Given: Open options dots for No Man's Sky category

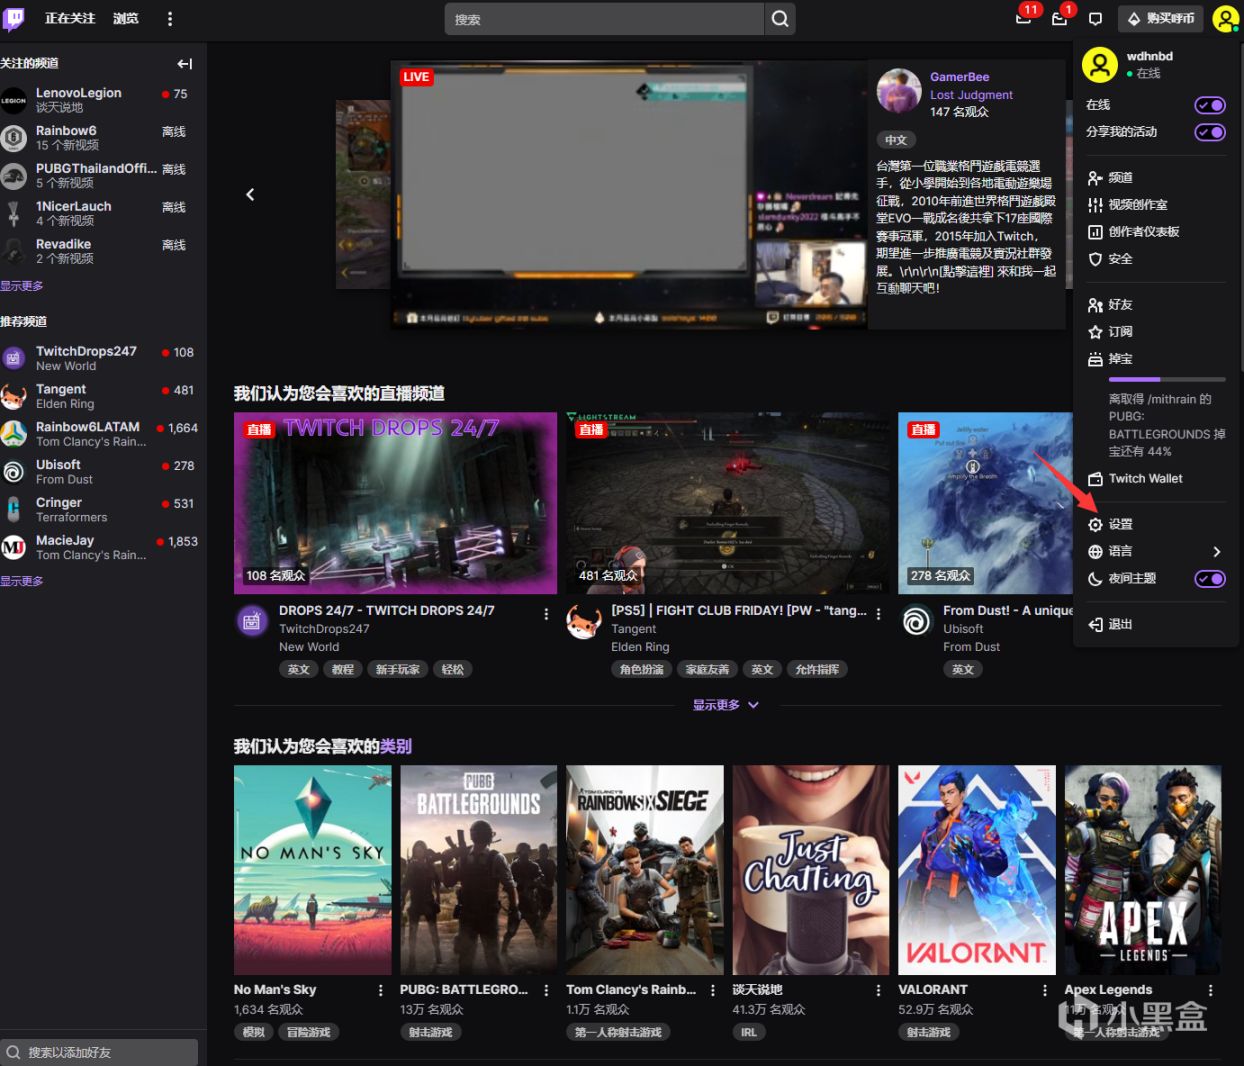Looking at the screenshot, I should point(380,990).
